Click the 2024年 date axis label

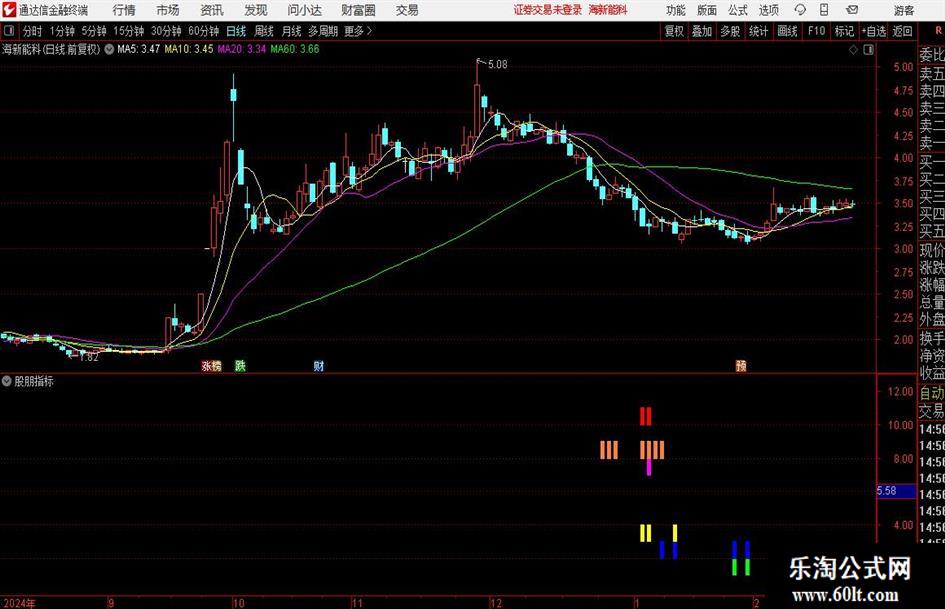(20, 603)
